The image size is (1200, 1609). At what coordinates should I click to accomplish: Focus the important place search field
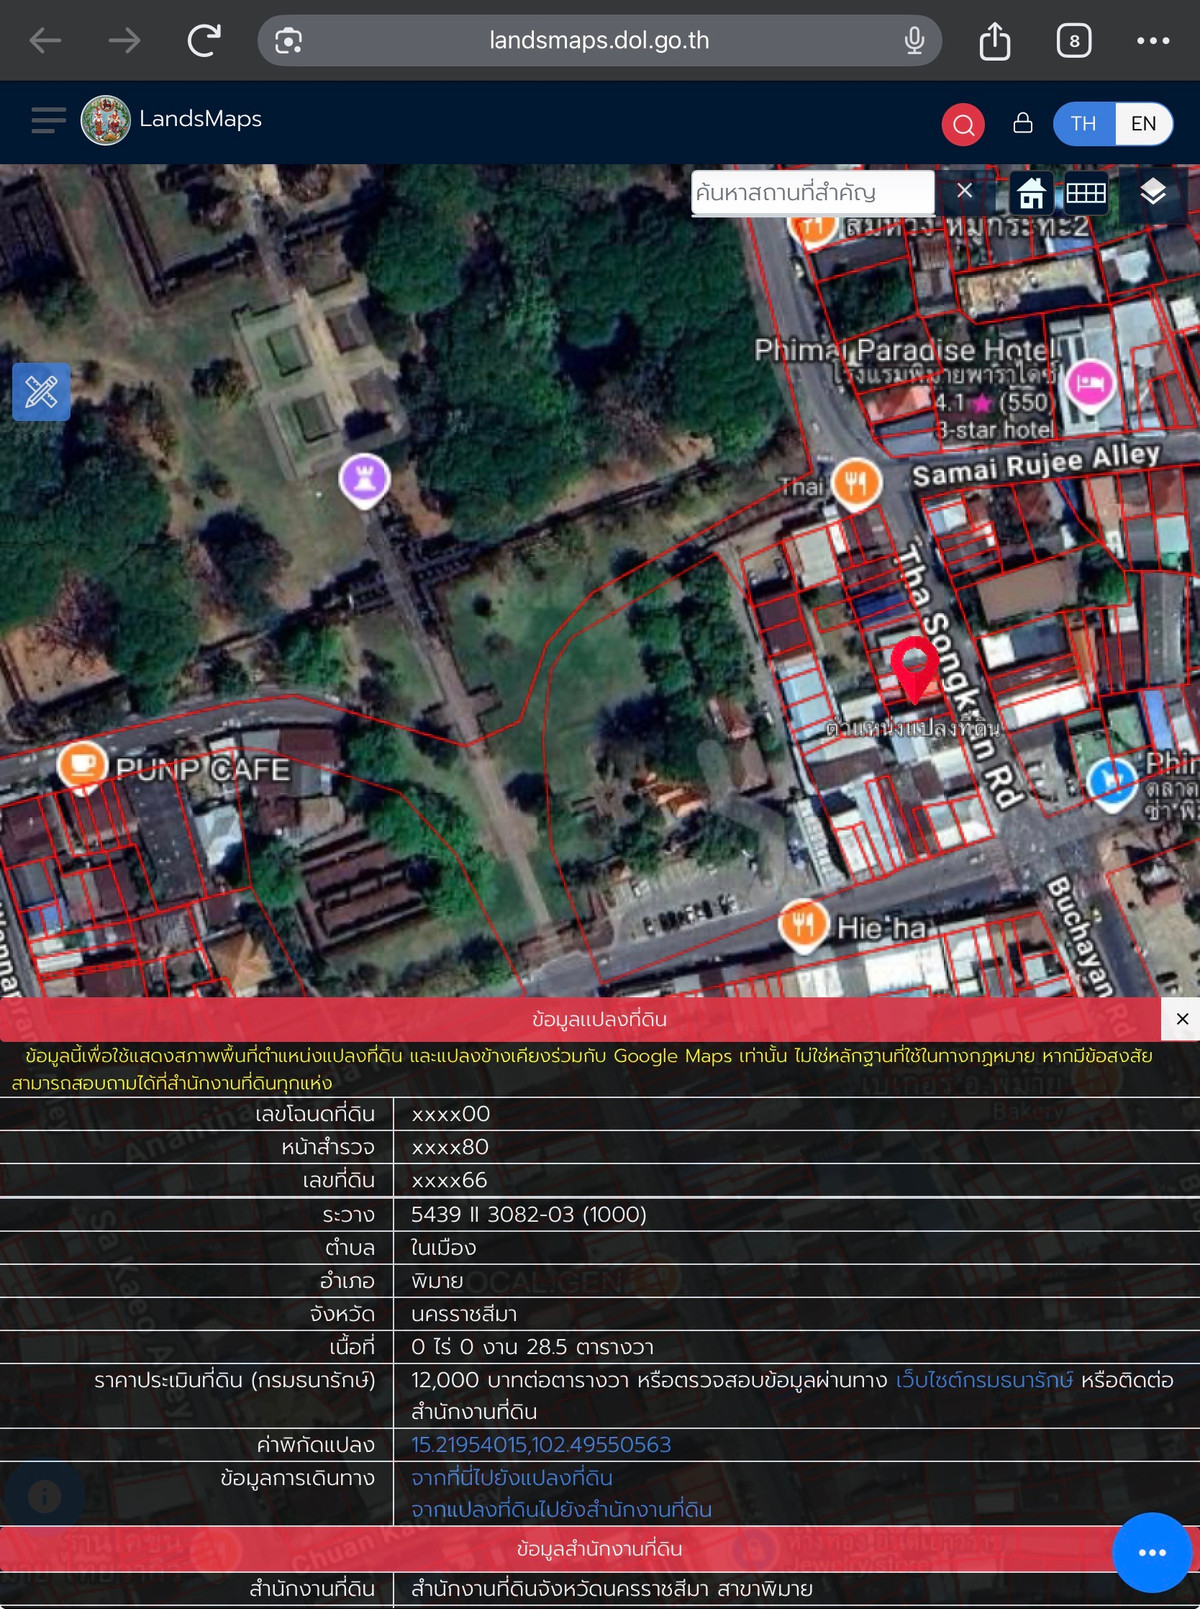coord(811,192)
